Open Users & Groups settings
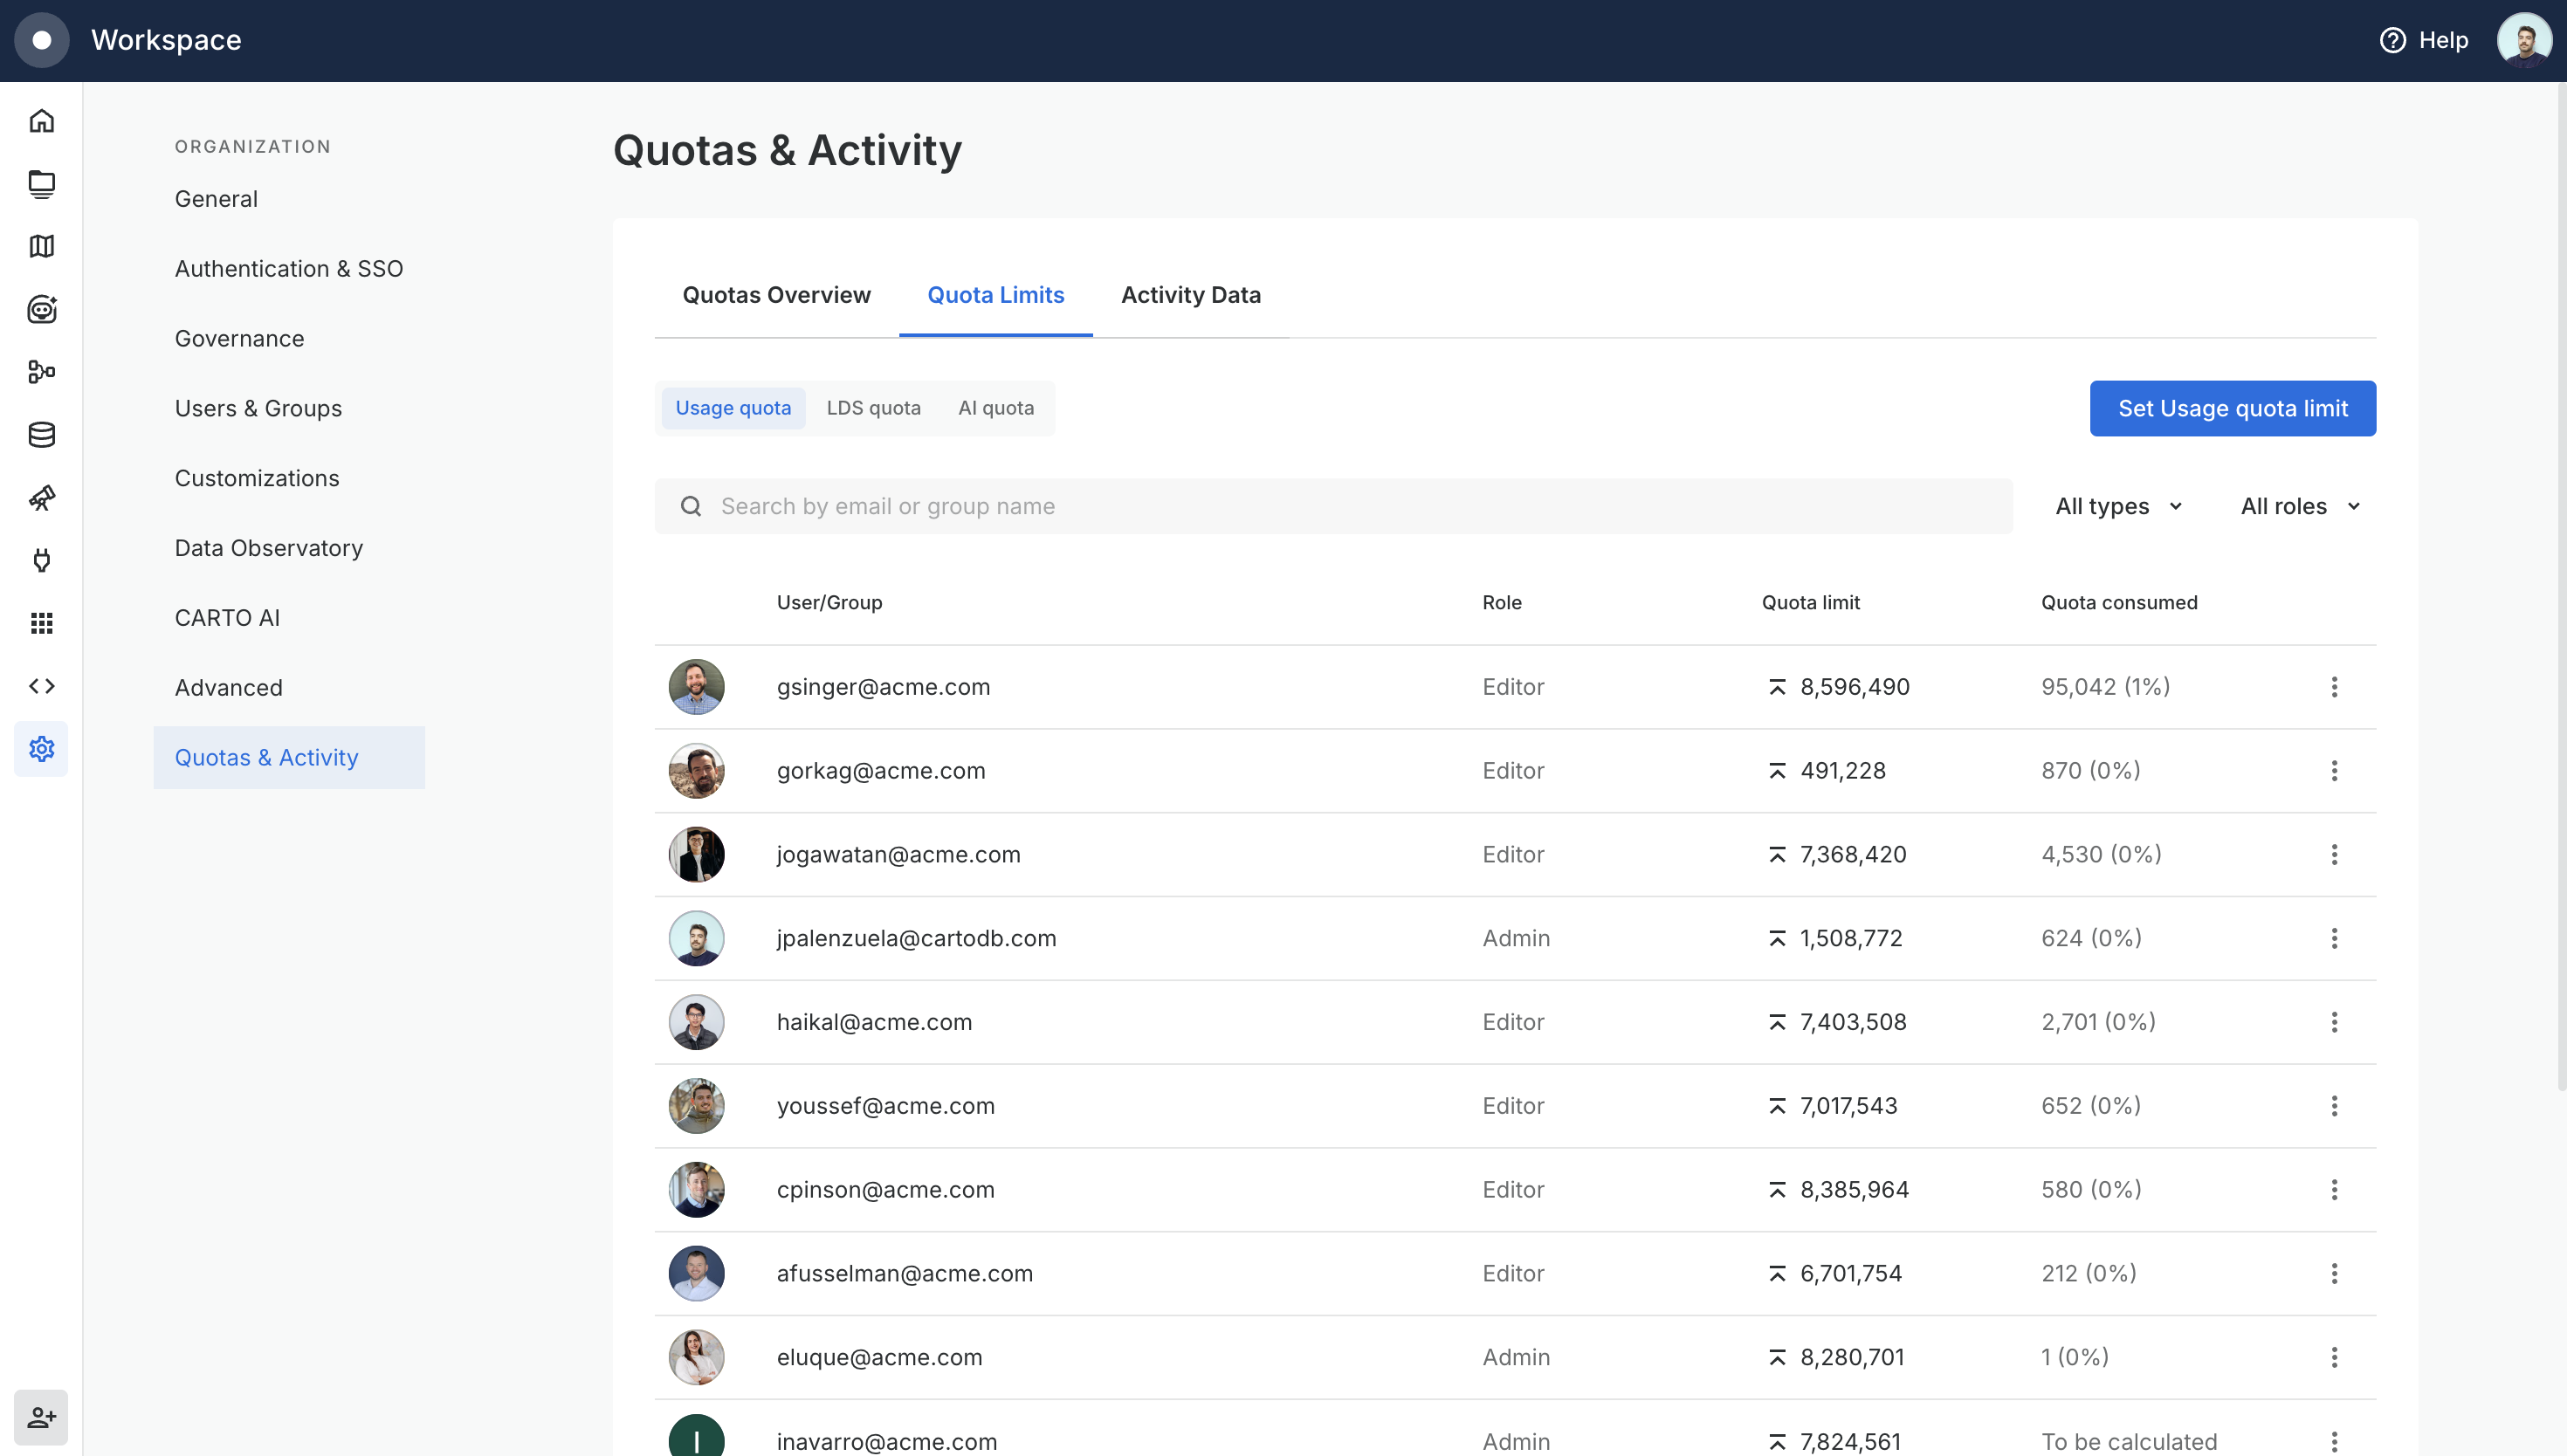This screenshot has height=1456, width=2567. pos(258,408)
